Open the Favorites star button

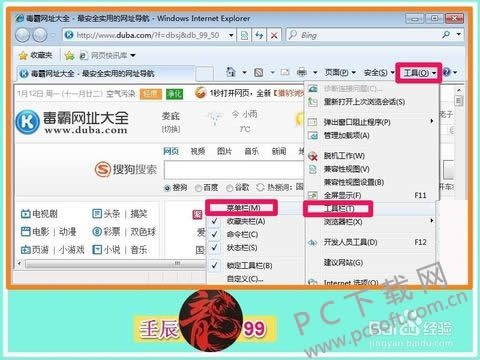coord(35,55)
